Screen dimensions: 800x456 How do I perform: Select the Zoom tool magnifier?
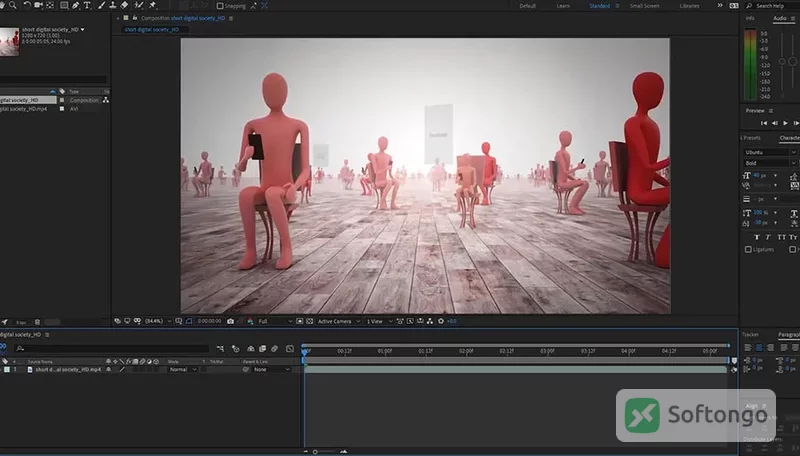[13, 5]
